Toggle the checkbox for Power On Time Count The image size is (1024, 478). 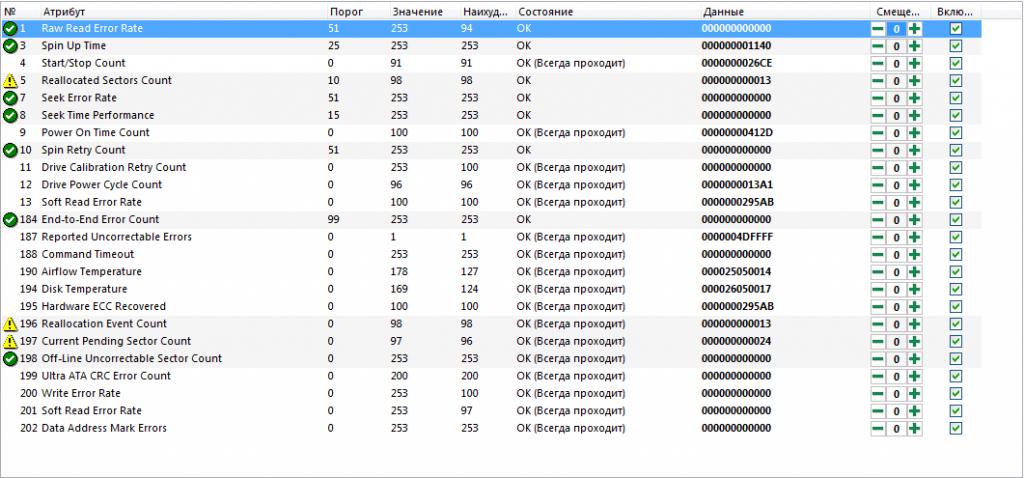(955, 133)
